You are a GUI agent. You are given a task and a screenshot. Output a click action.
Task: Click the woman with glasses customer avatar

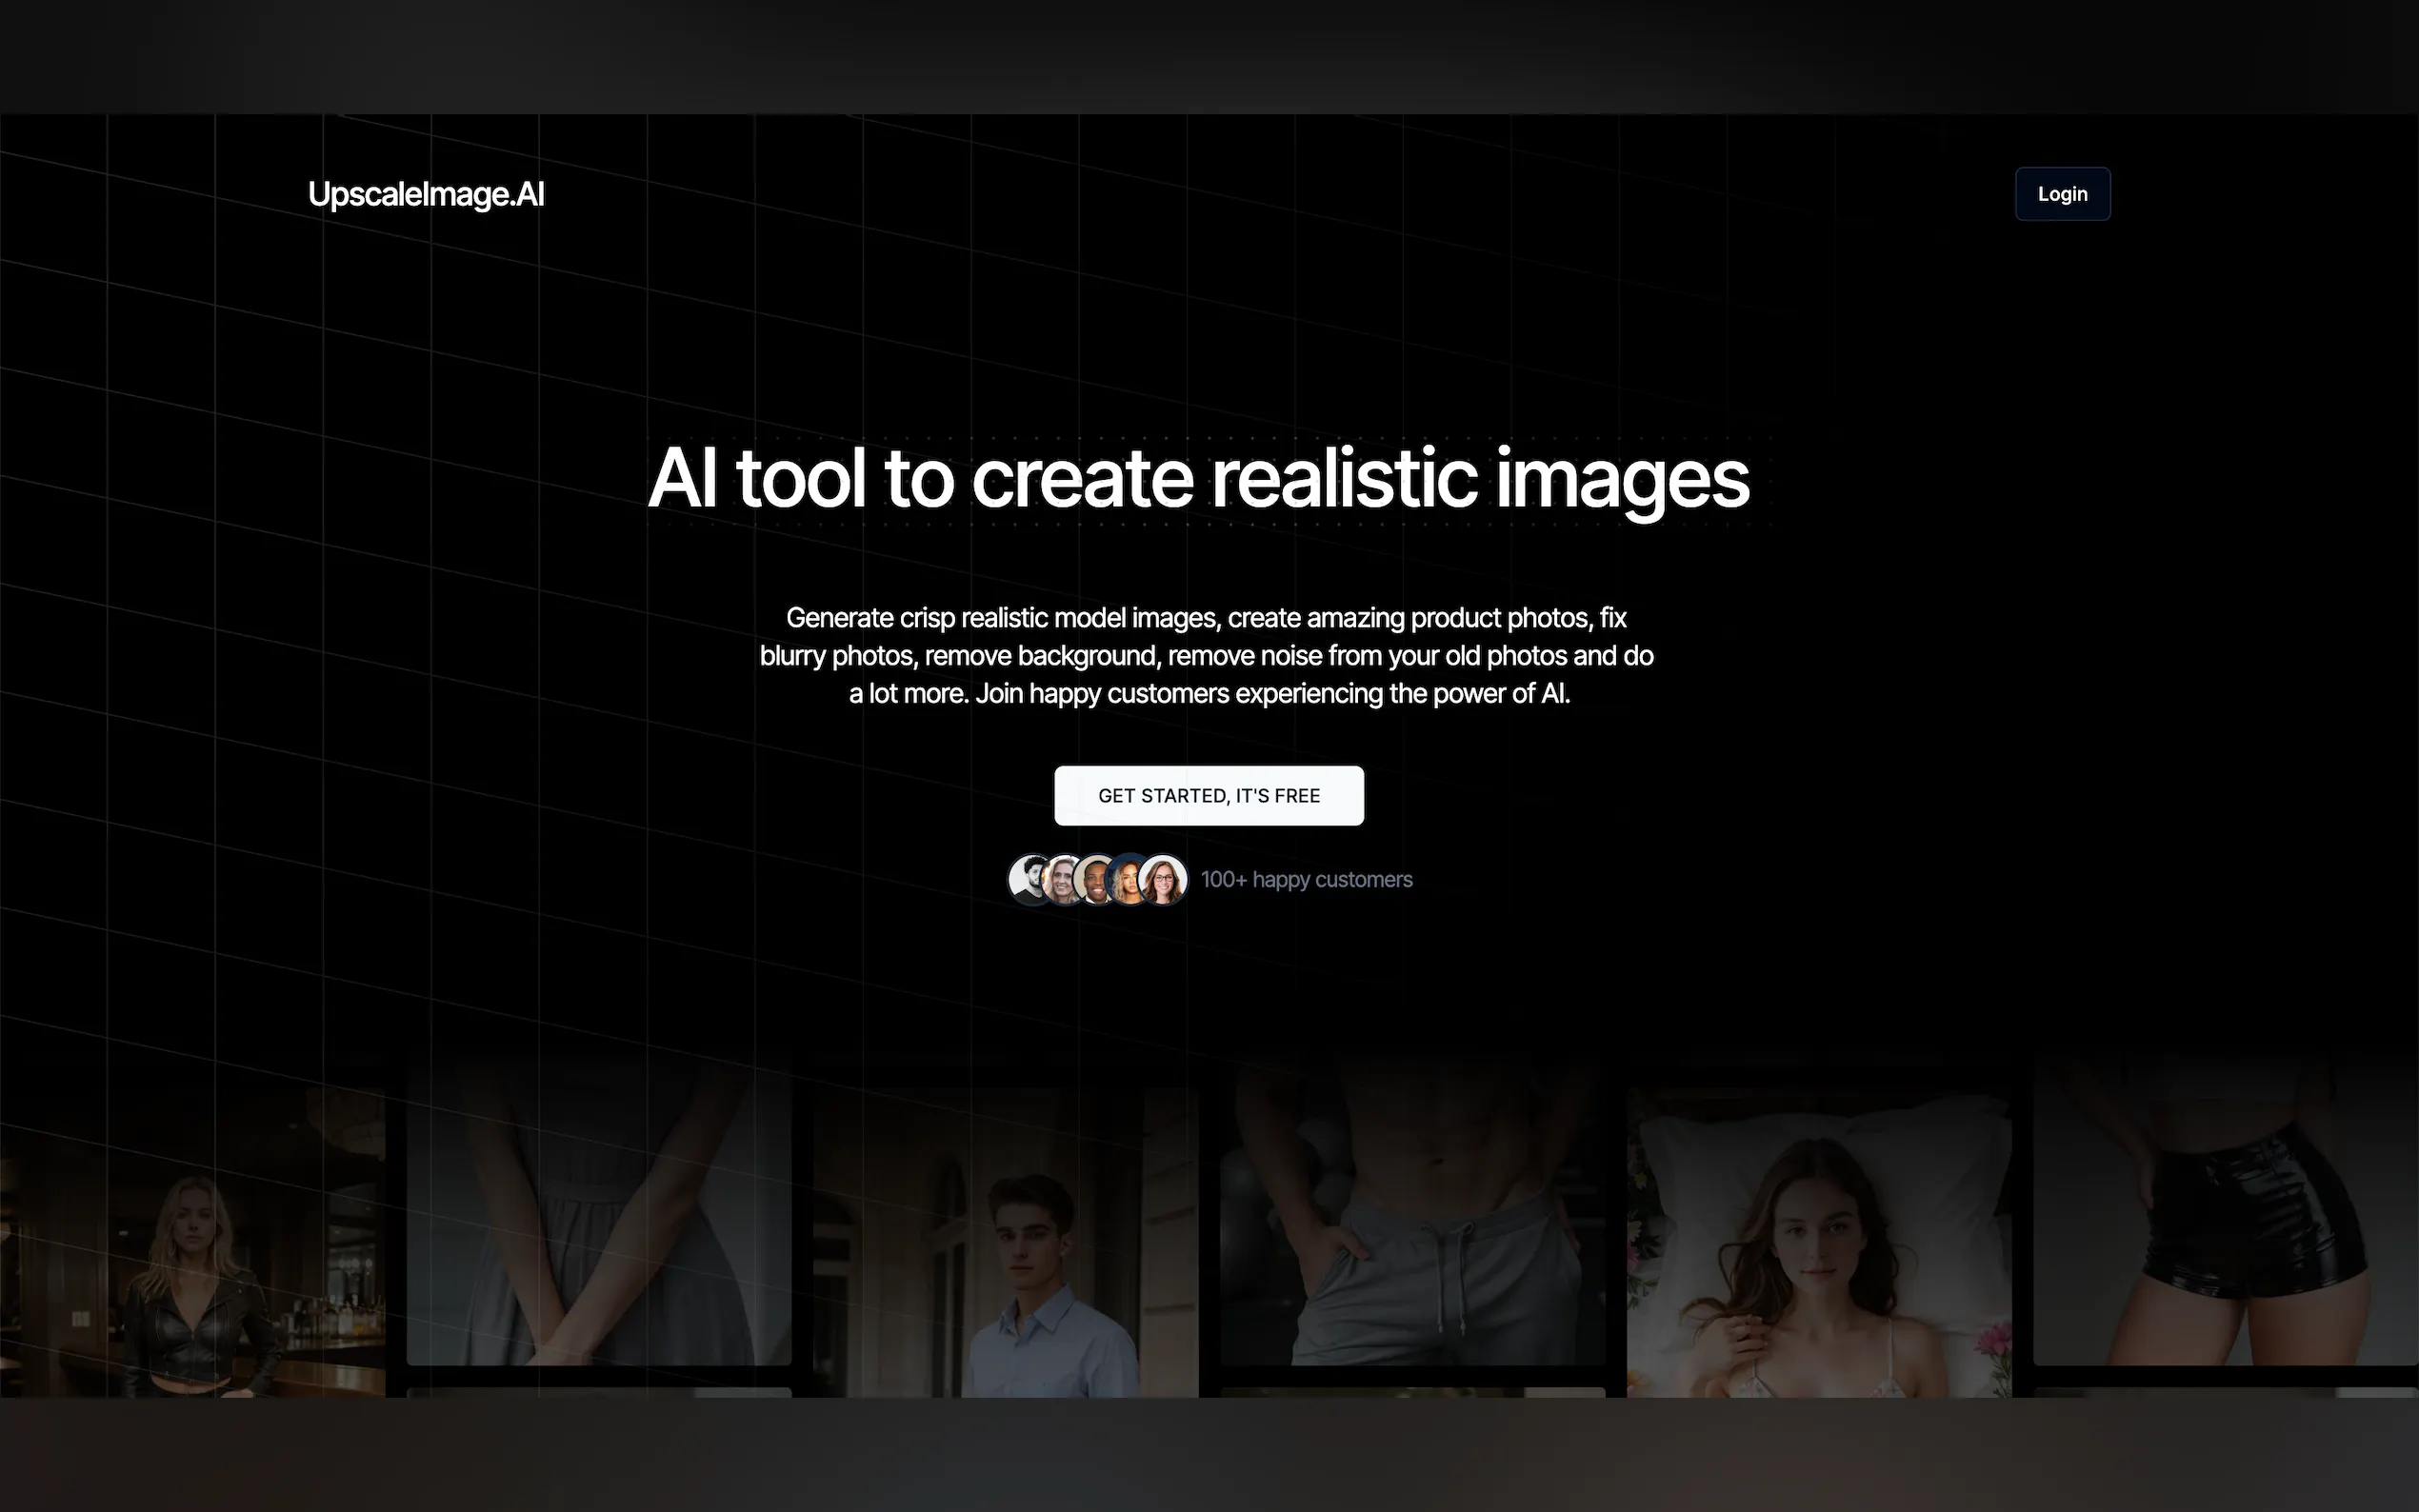(1161, 879)
